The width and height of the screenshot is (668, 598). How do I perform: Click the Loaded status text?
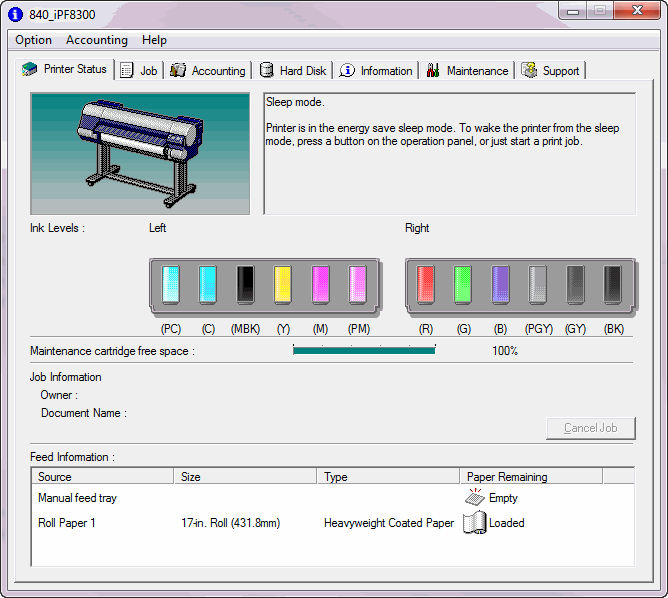[x=507, y=523]
